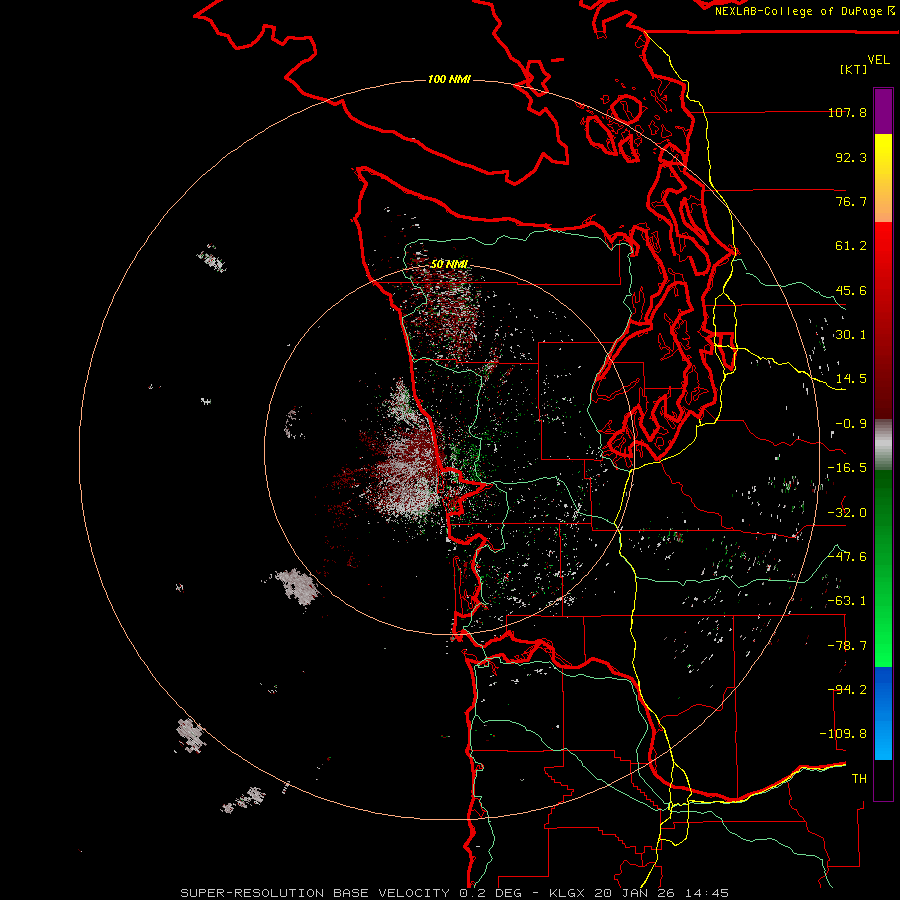Select the -78.7 scale value
Viewport: 900px width, 900px height.
point(847,646)
